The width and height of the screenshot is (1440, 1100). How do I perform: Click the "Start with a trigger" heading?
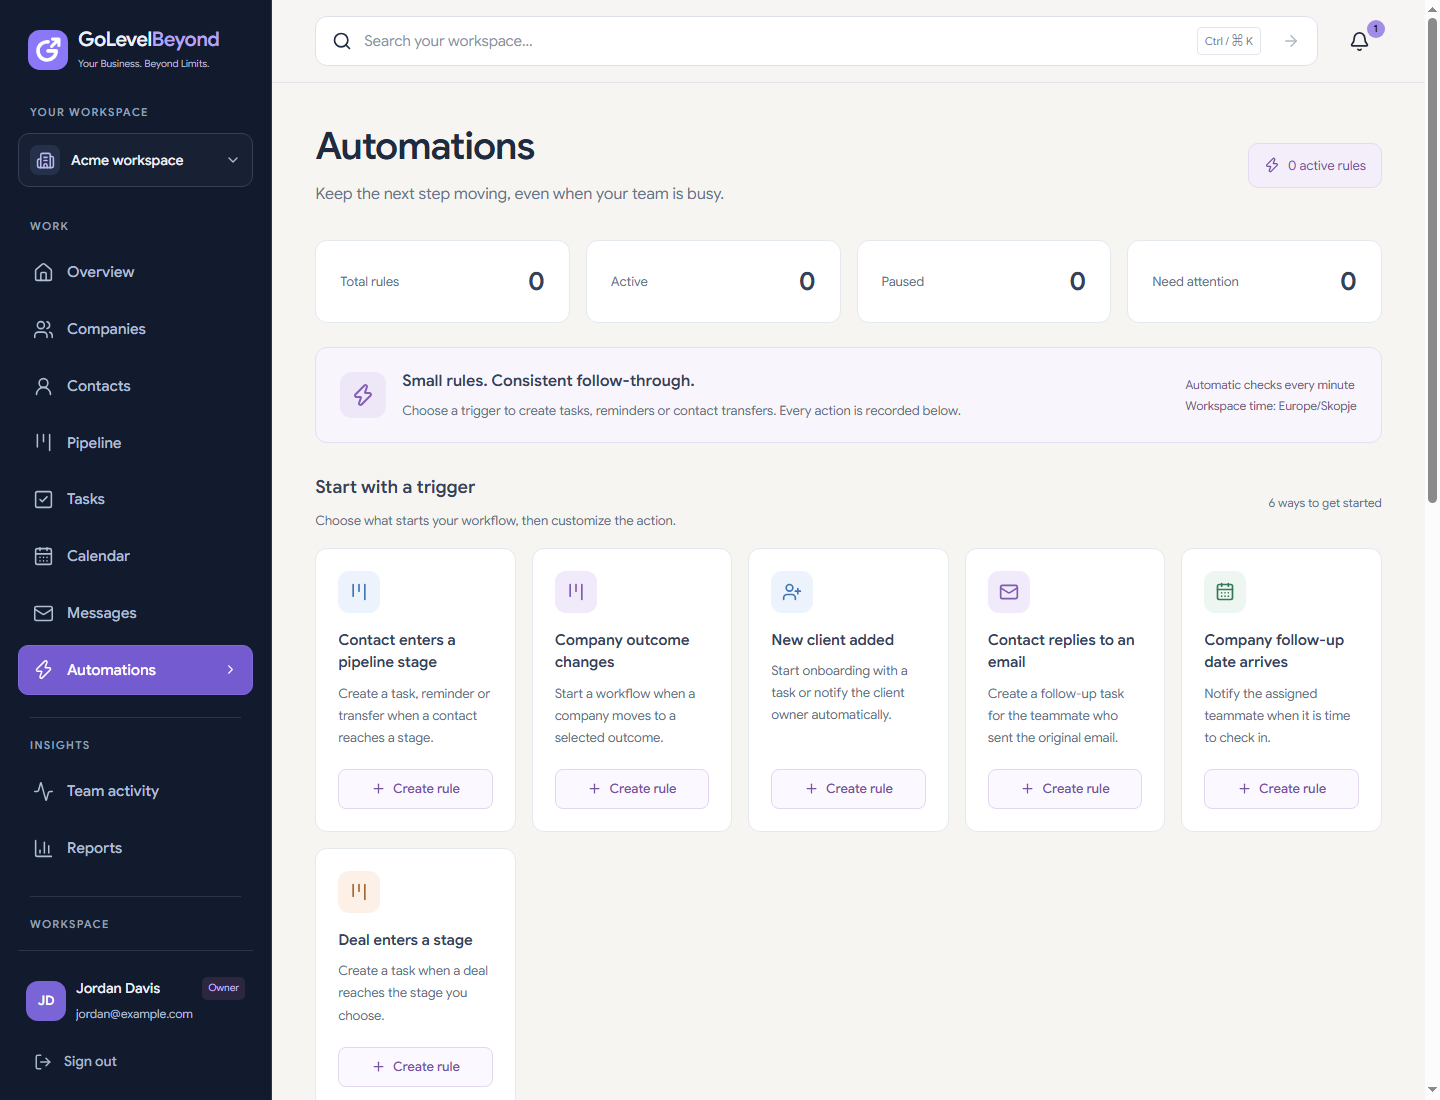395,487
